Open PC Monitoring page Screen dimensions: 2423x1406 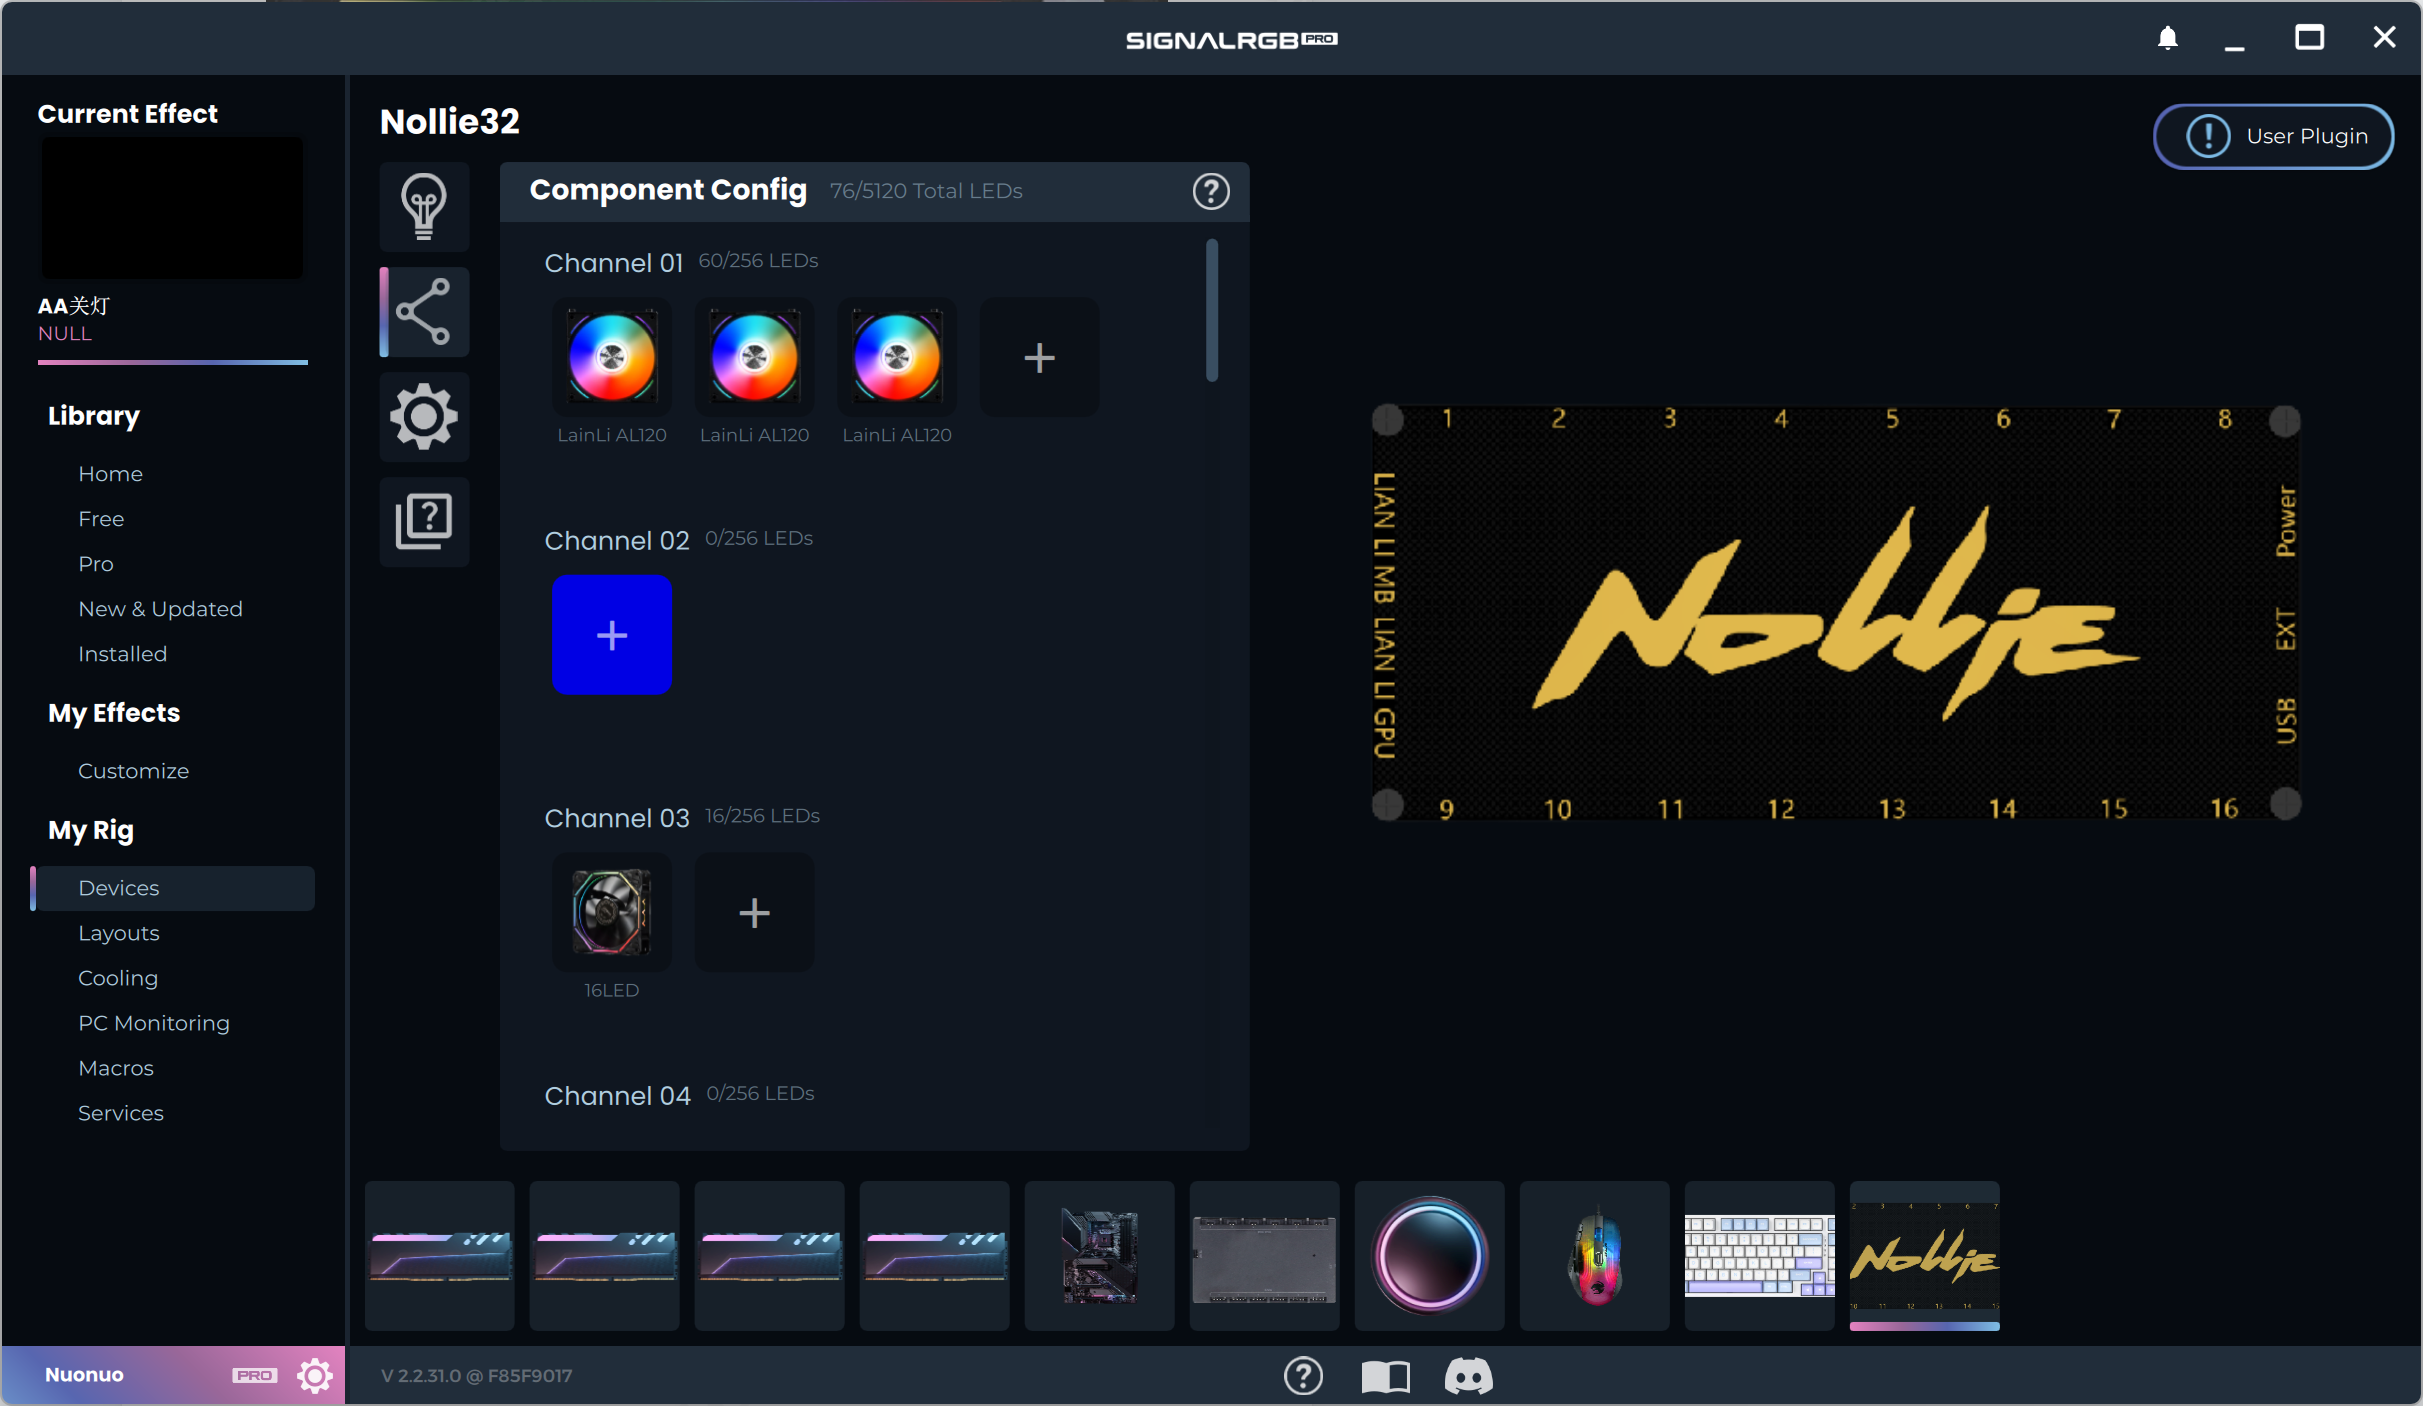point(154,1023)
